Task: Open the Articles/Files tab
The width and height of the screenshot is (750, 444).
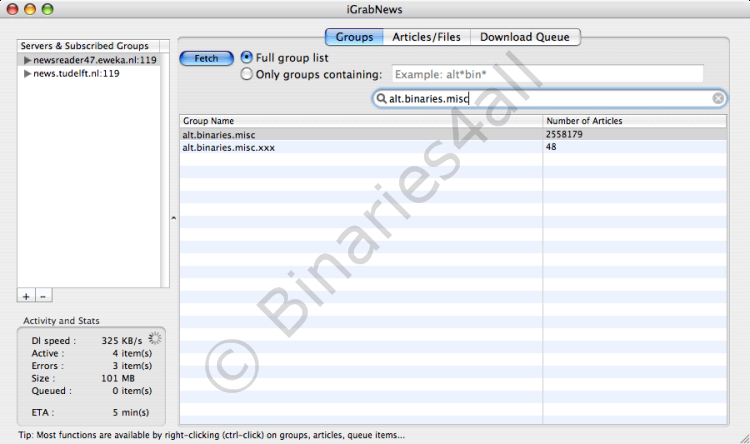Action: point(427,37)
